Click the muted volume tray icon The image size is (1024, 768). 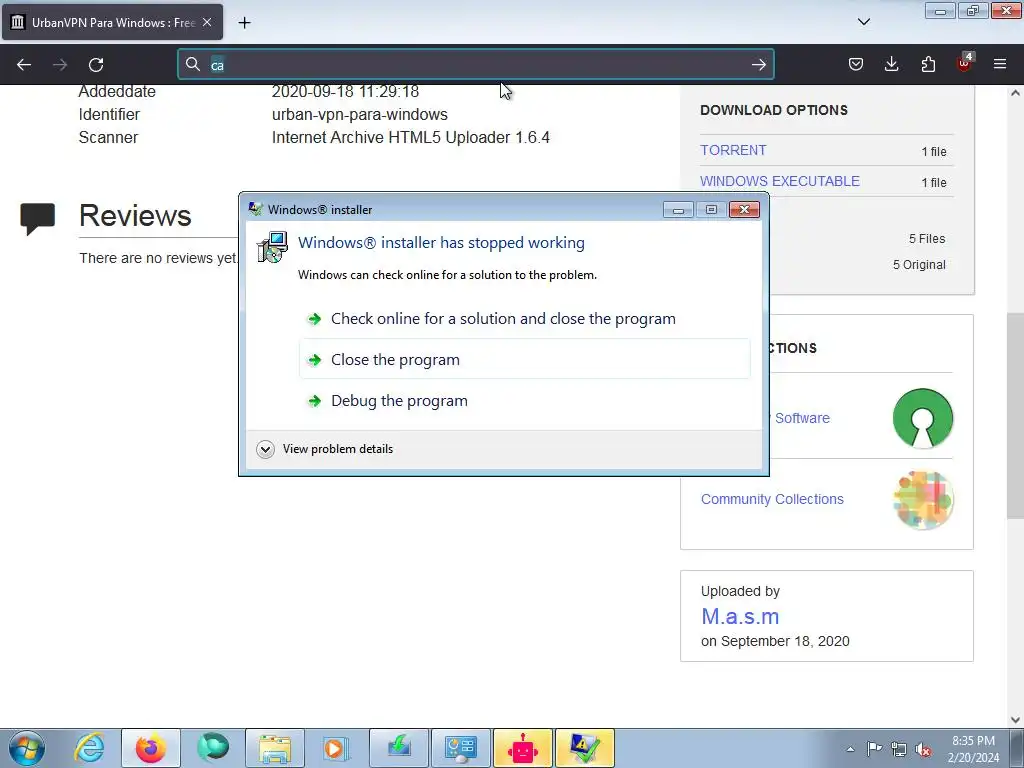[923, 749]
